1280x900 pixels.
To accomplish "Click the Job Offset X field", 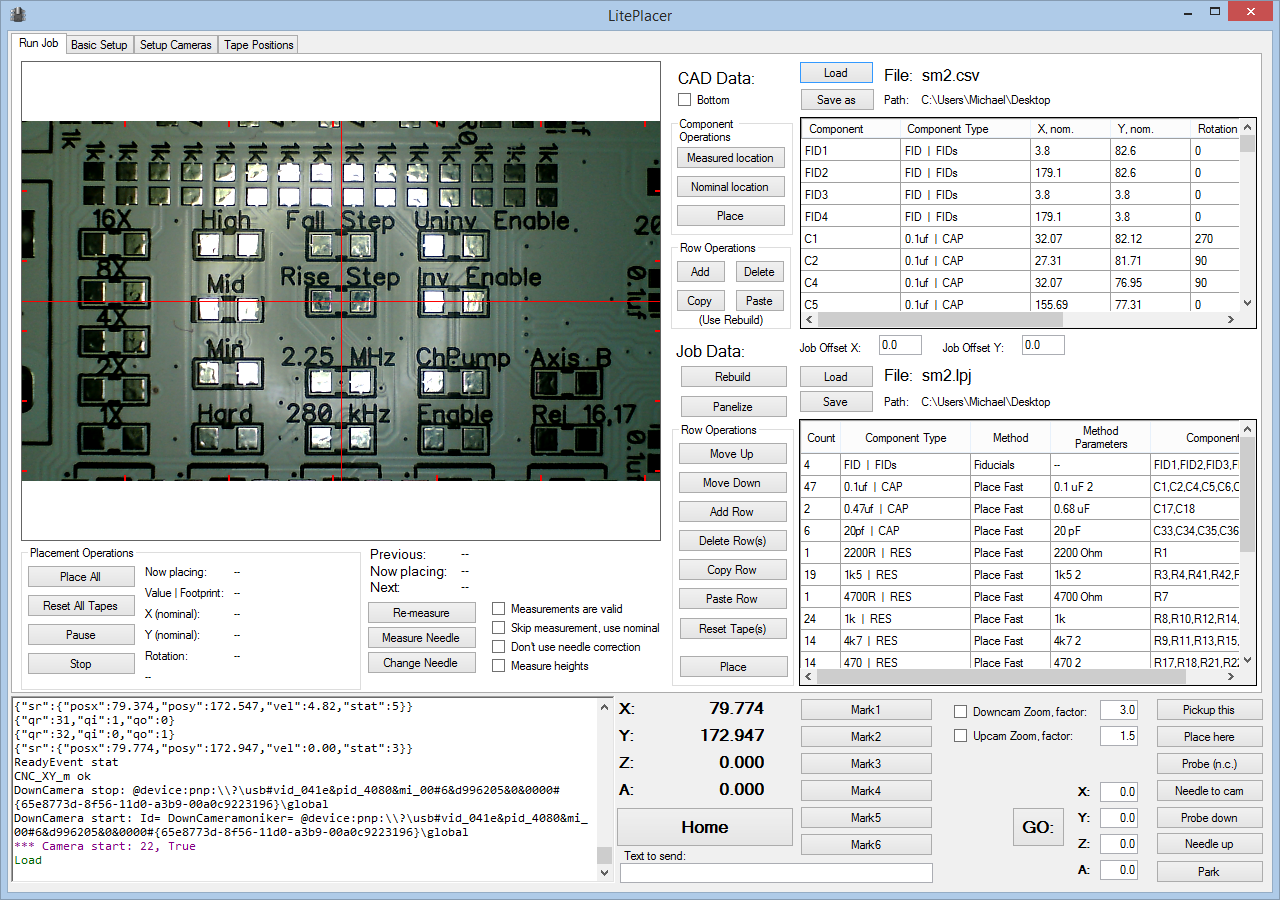I will point(899,346).
